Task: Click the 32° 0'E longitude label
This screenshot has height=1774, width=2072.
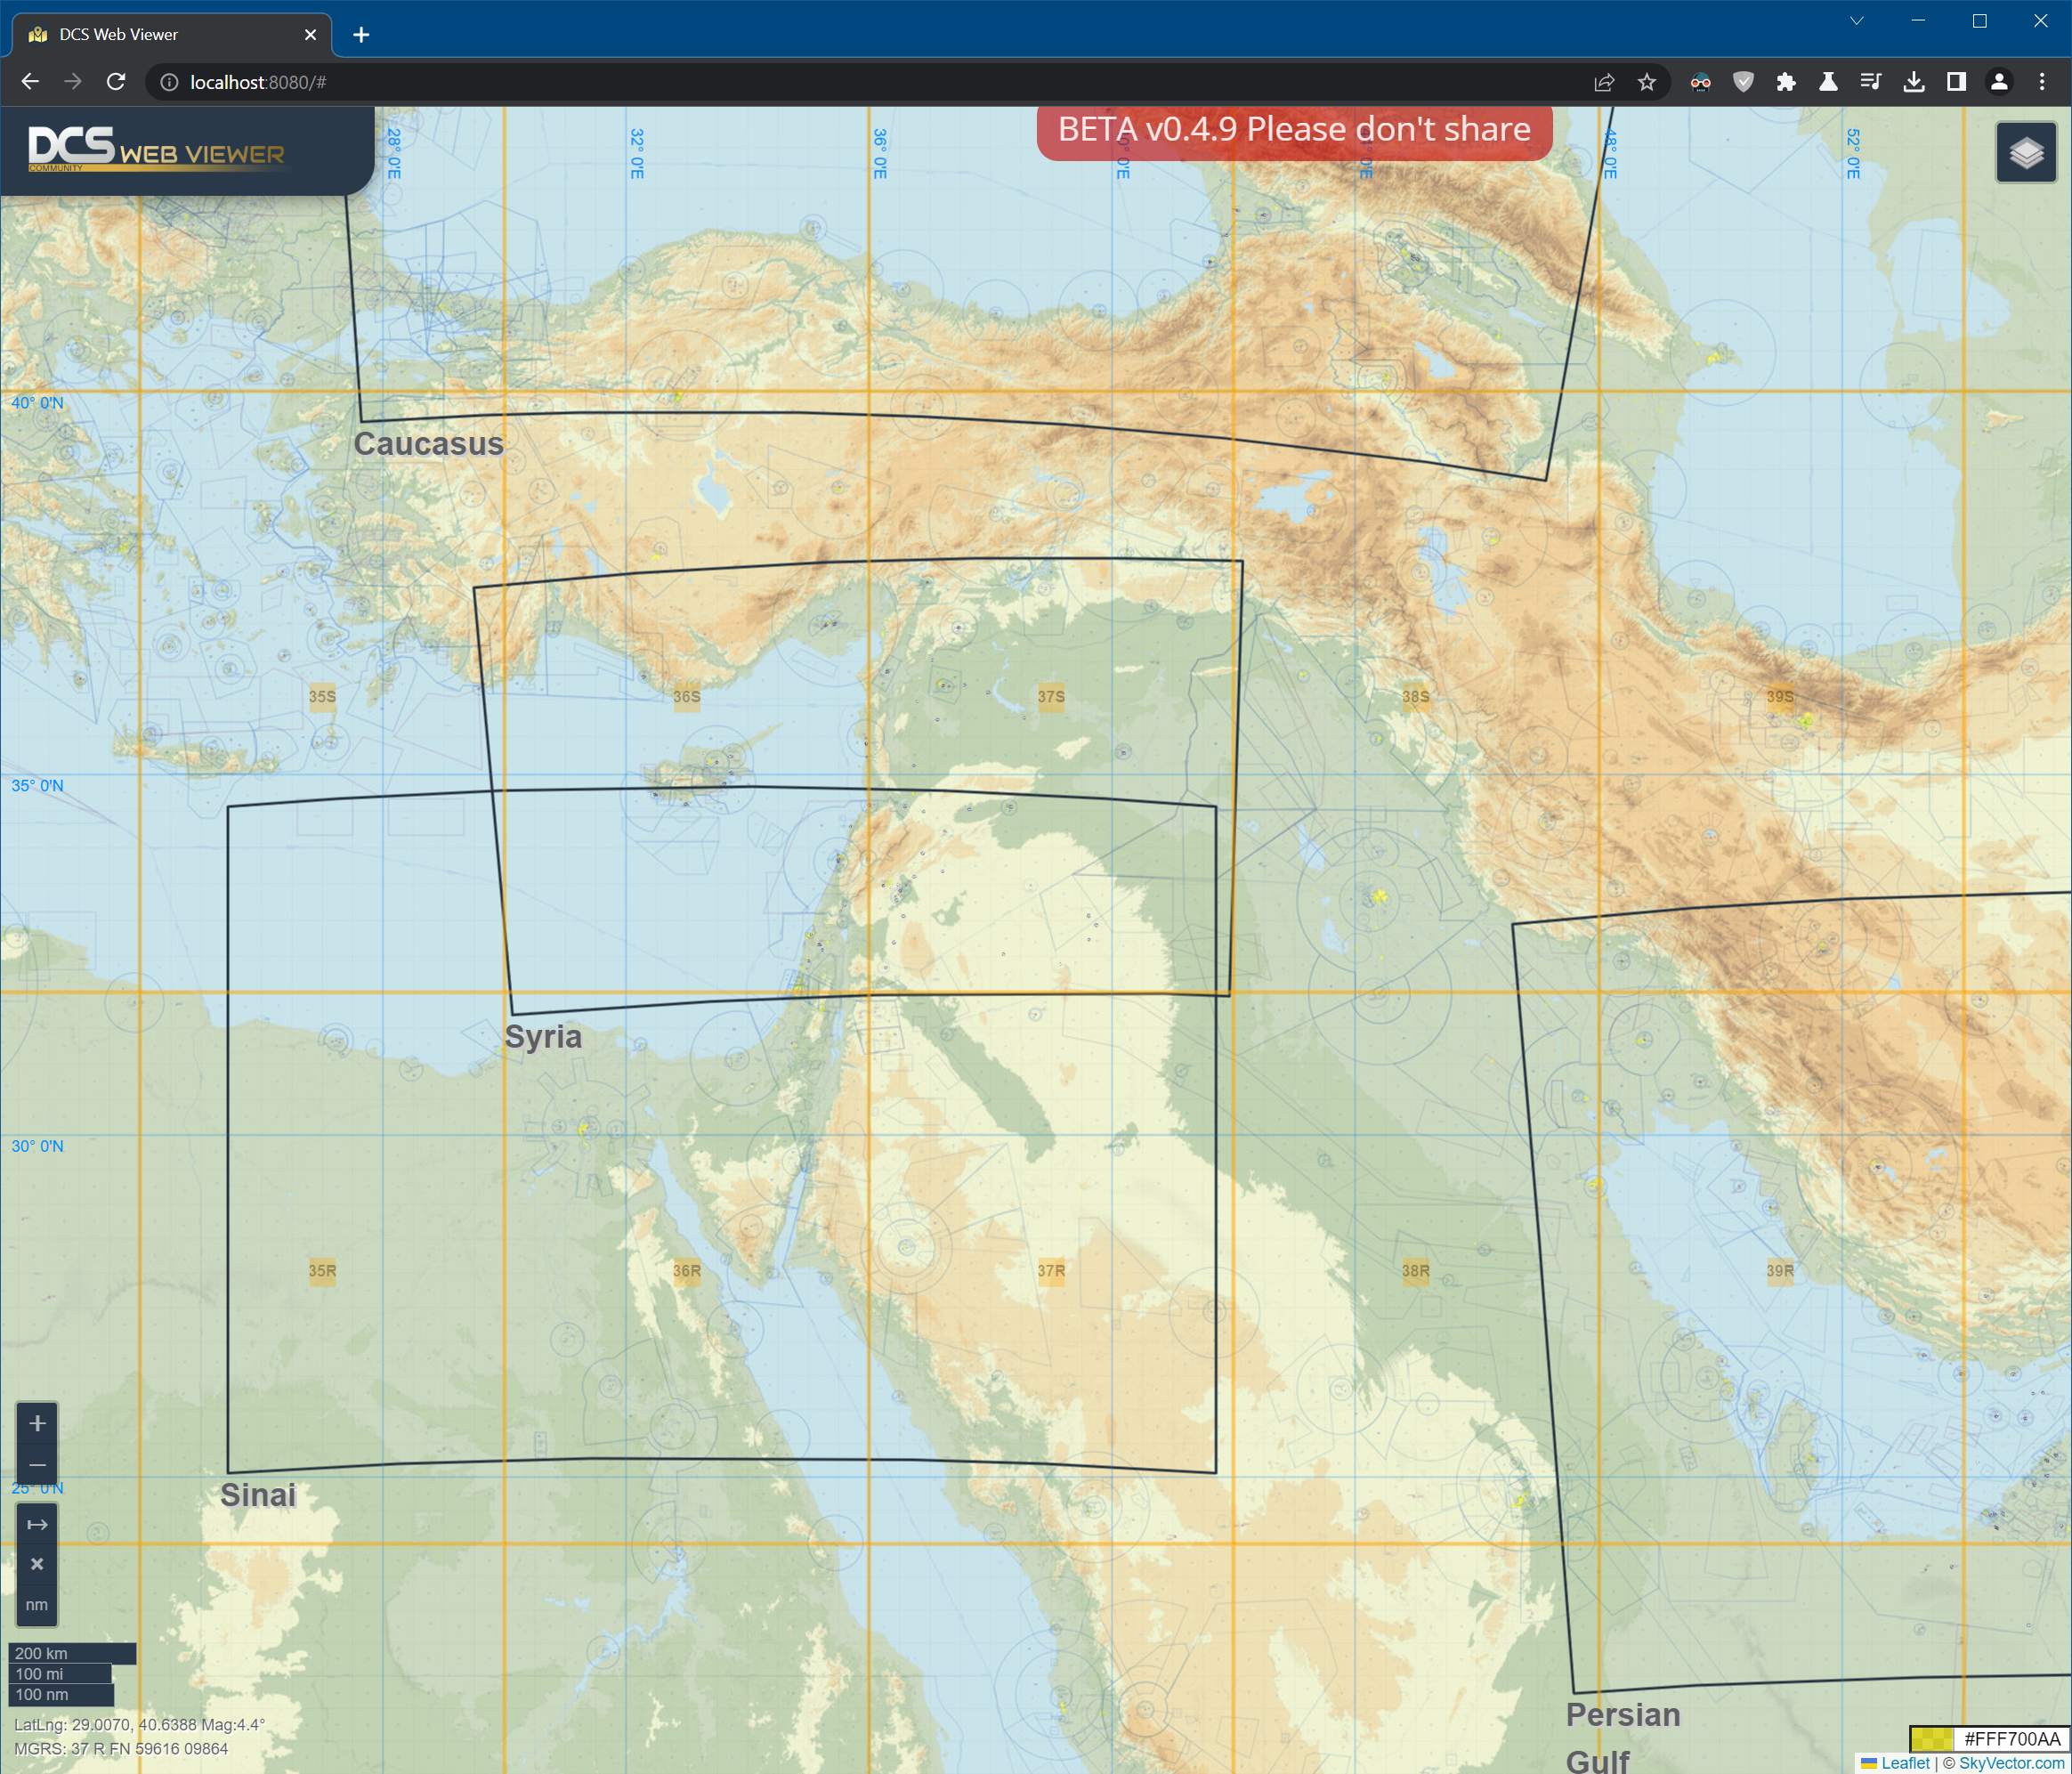Action: pos(637,153)
